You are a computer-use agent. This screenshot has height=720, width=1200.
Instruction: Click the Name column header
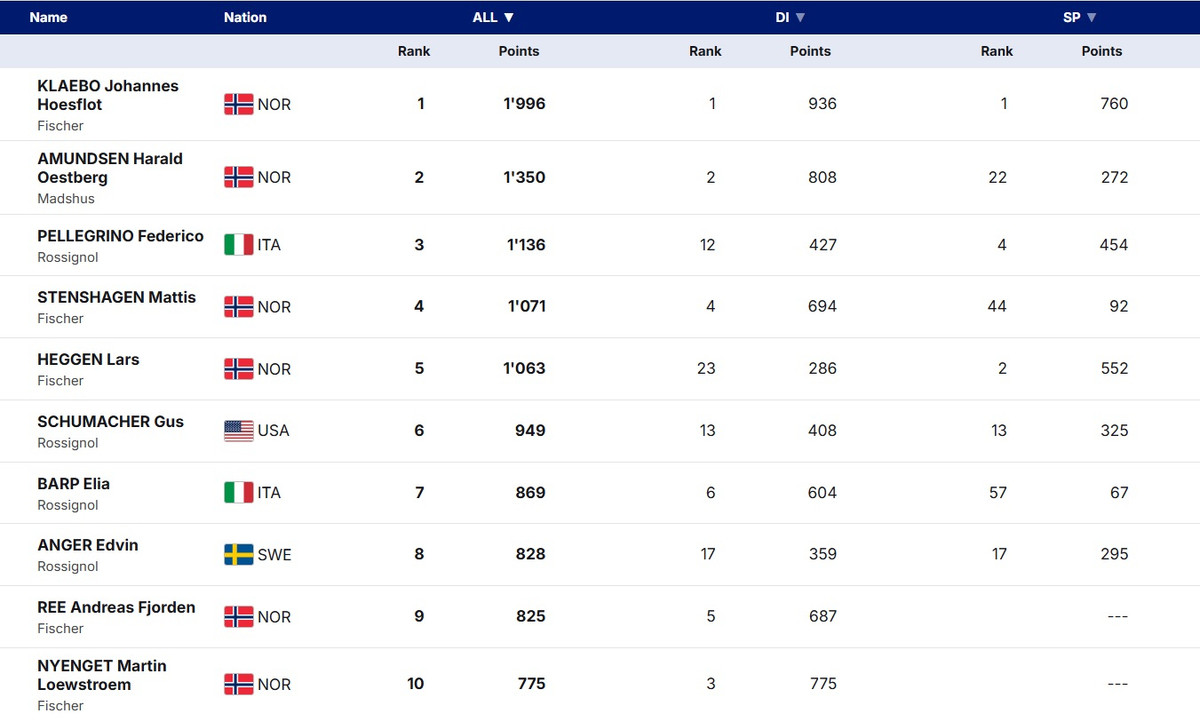[x=49, y=17]
